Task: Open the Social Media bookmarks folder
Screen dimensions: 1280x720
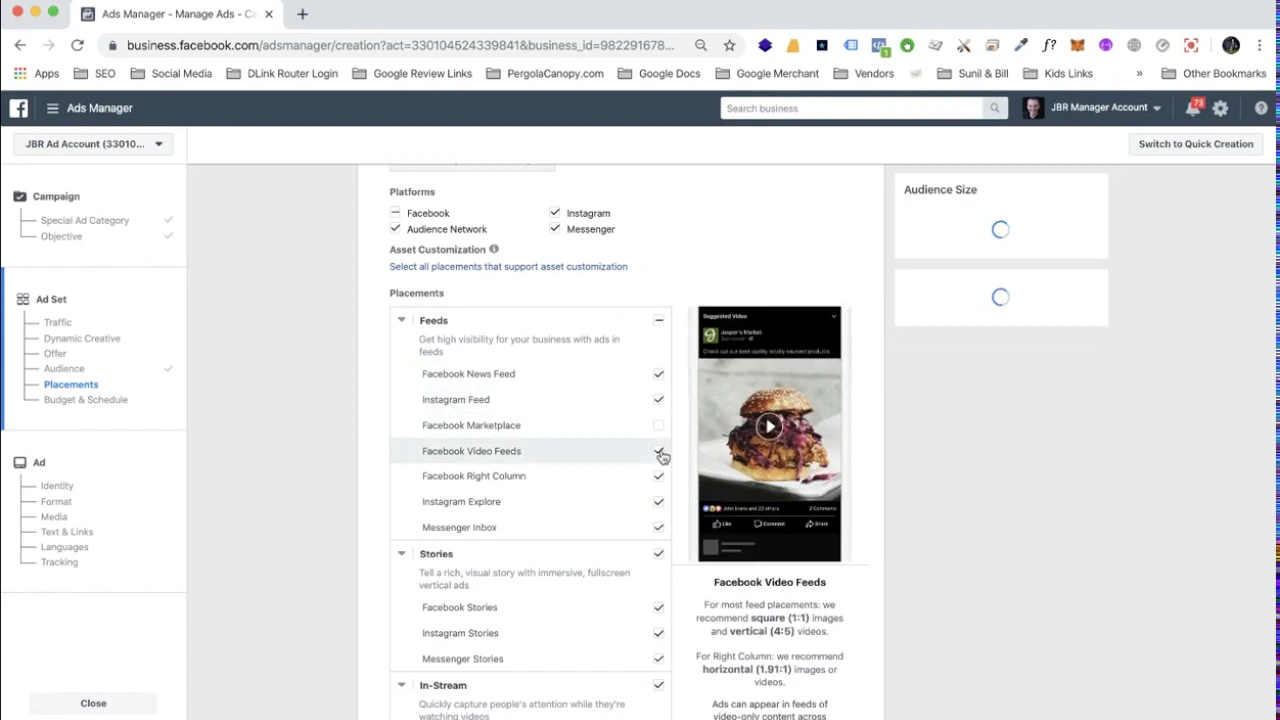Action: (x=171, y=73)
